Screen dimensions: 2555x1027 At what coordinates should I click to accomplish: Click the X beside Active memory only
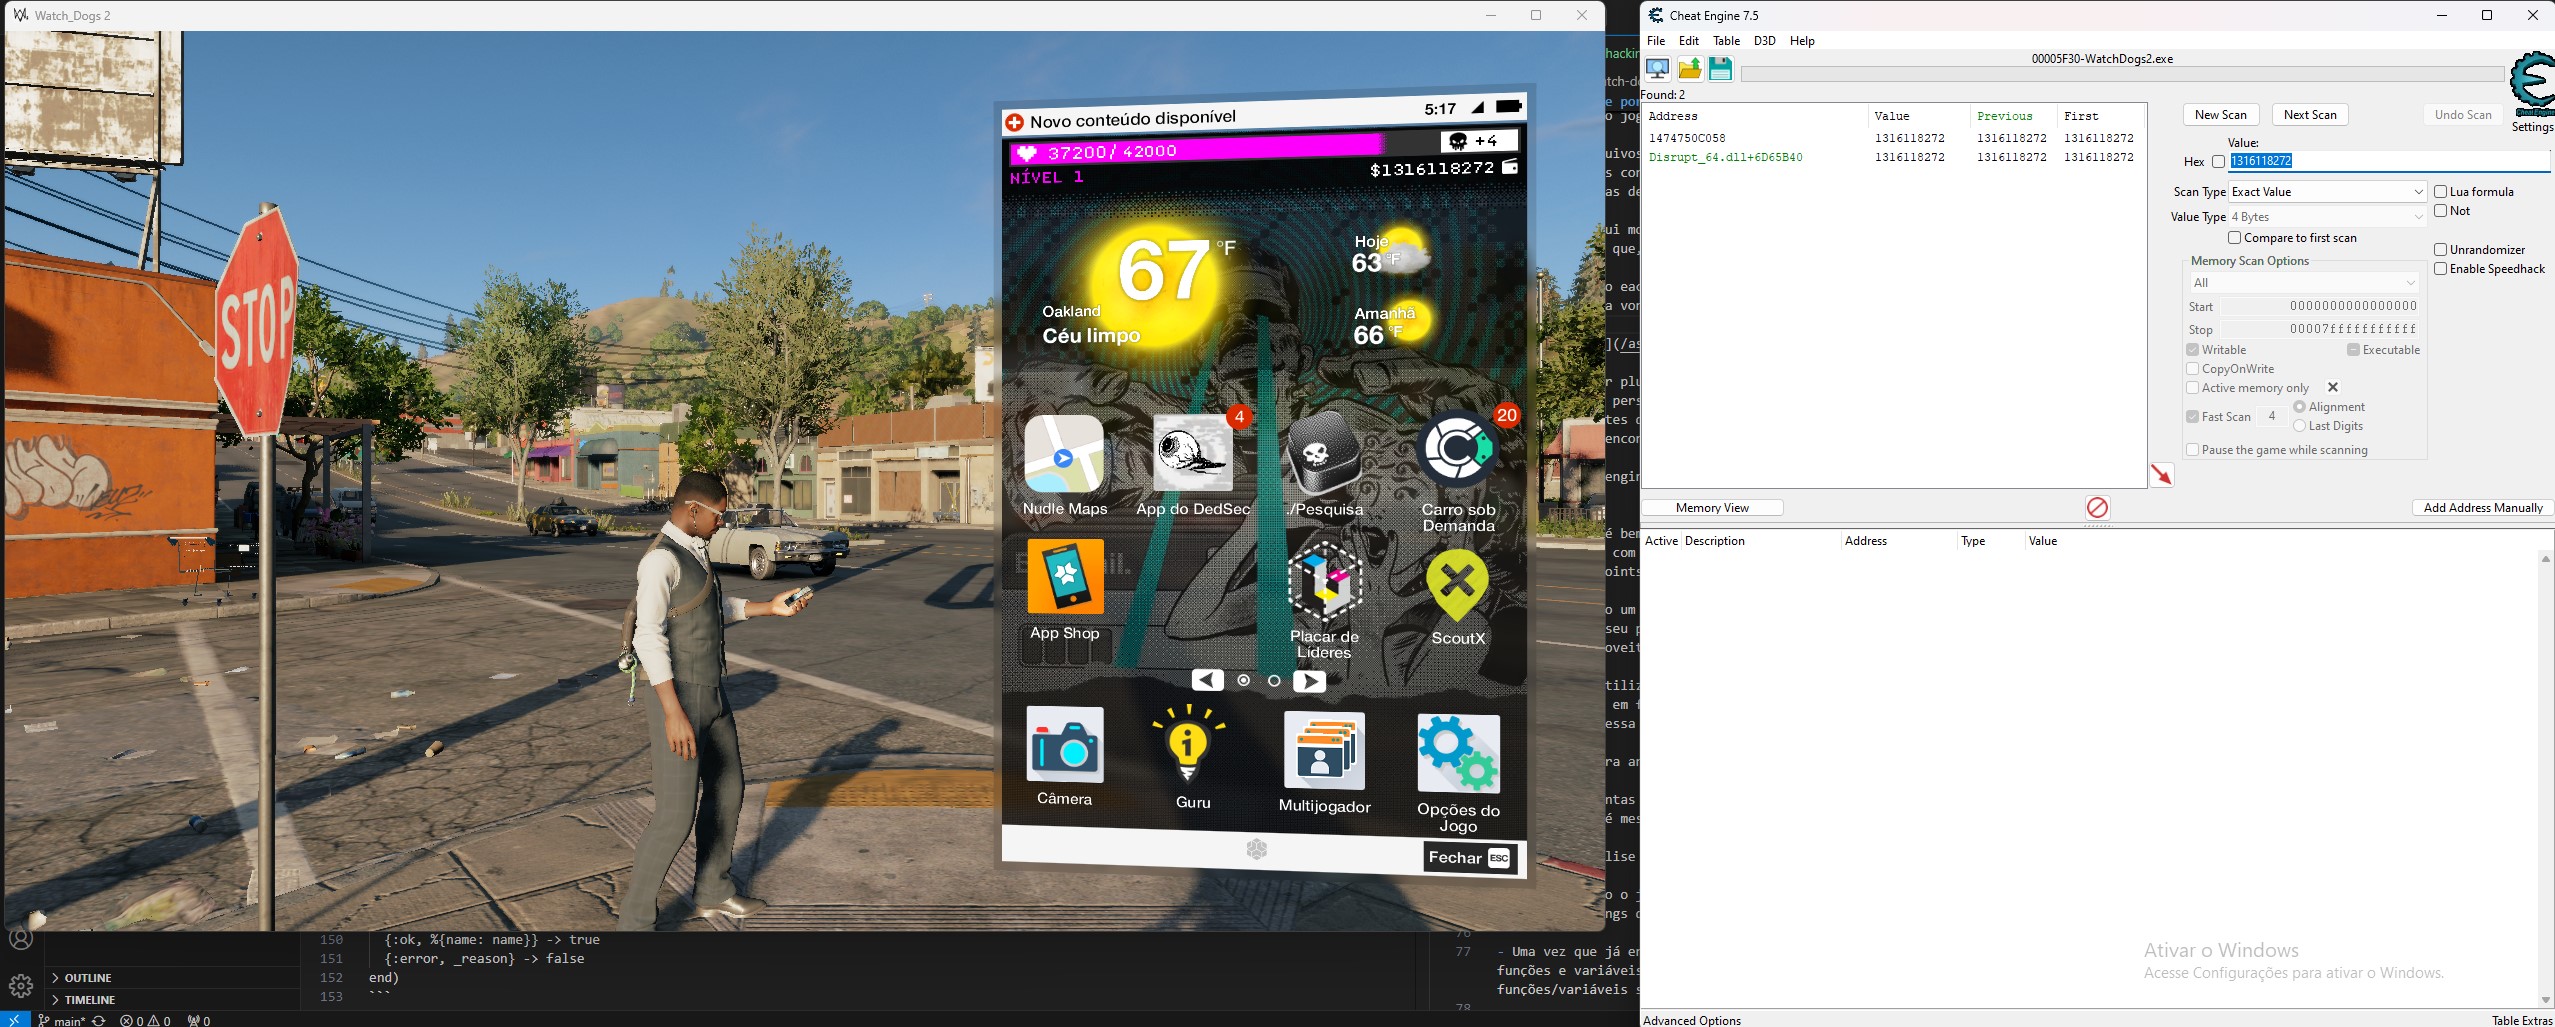[x=2332, y=387]
